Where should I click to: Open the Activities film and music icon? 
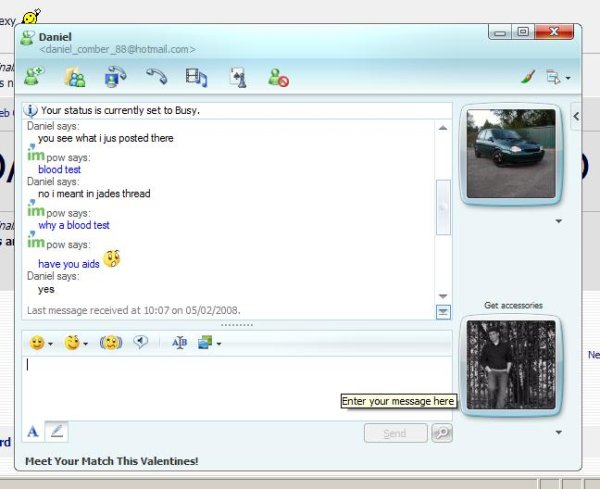[196, 76]
